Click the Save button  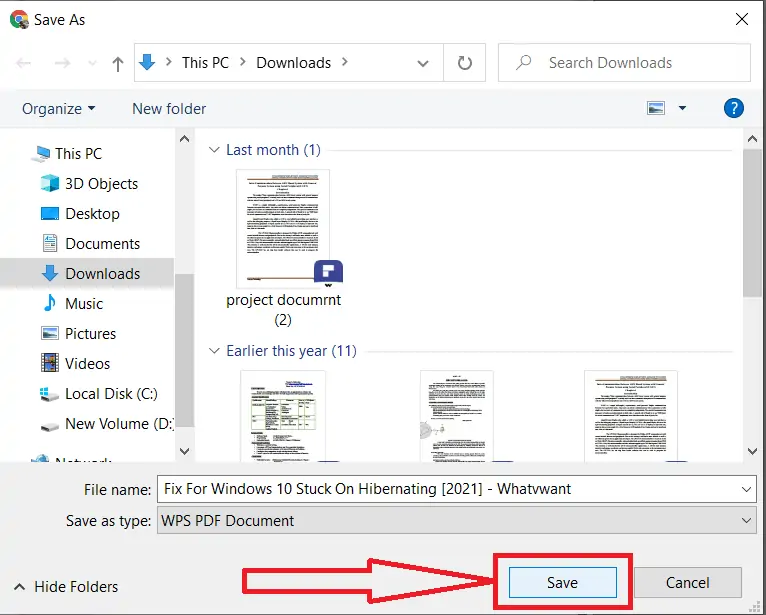(x=562, y=582)
